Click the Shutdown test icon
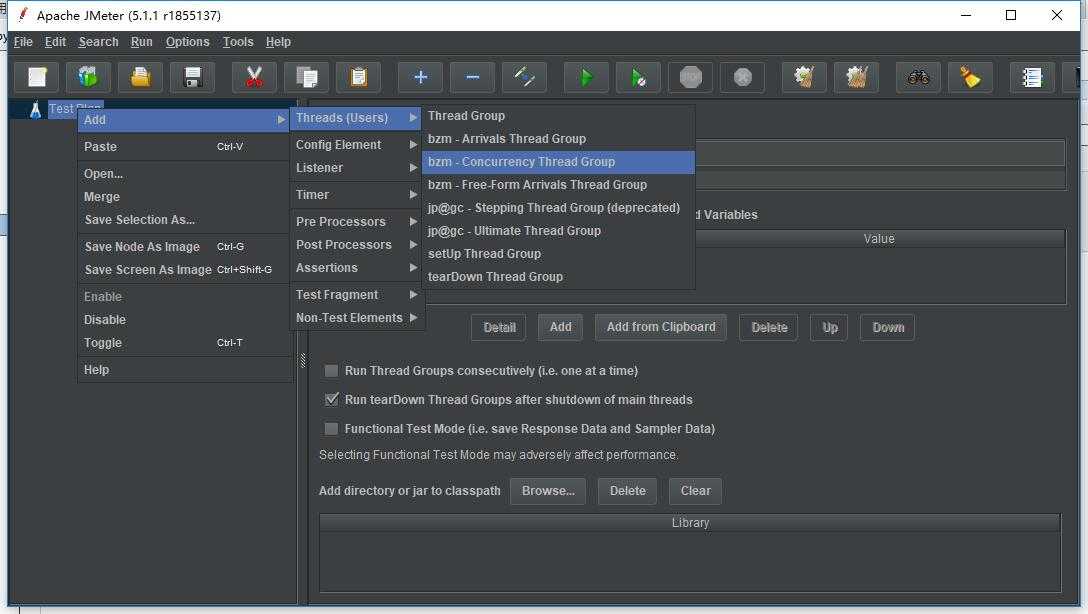1088x614 pixels. (x=742, y=77)
